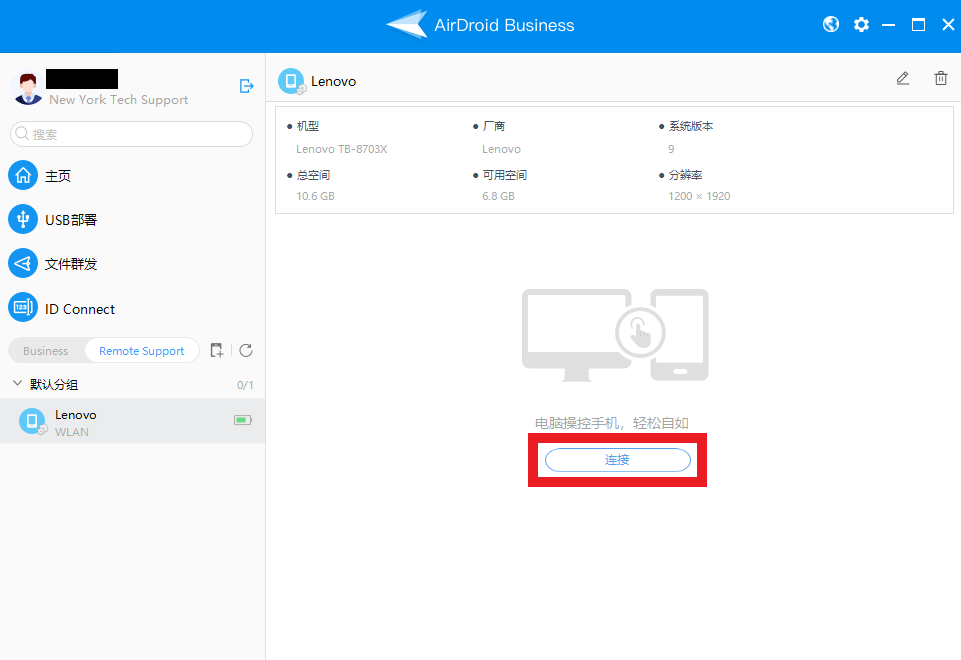Switch to the Remote Support tab
Image resolution: width=961 pixels, height=660 pixels.
point(142,351)
